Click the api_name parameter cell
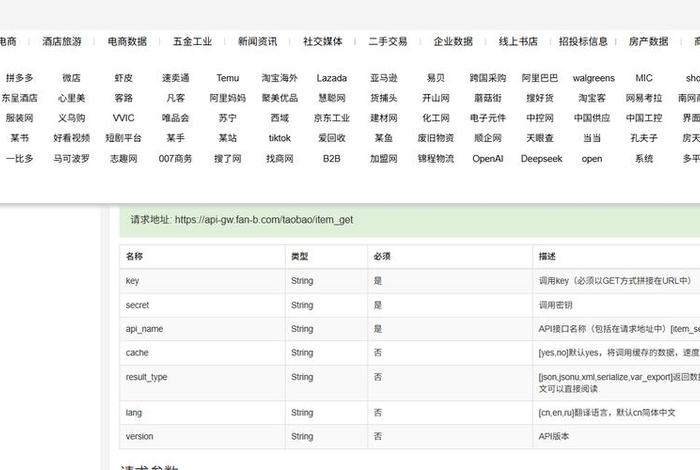 [x=202, y=329]
